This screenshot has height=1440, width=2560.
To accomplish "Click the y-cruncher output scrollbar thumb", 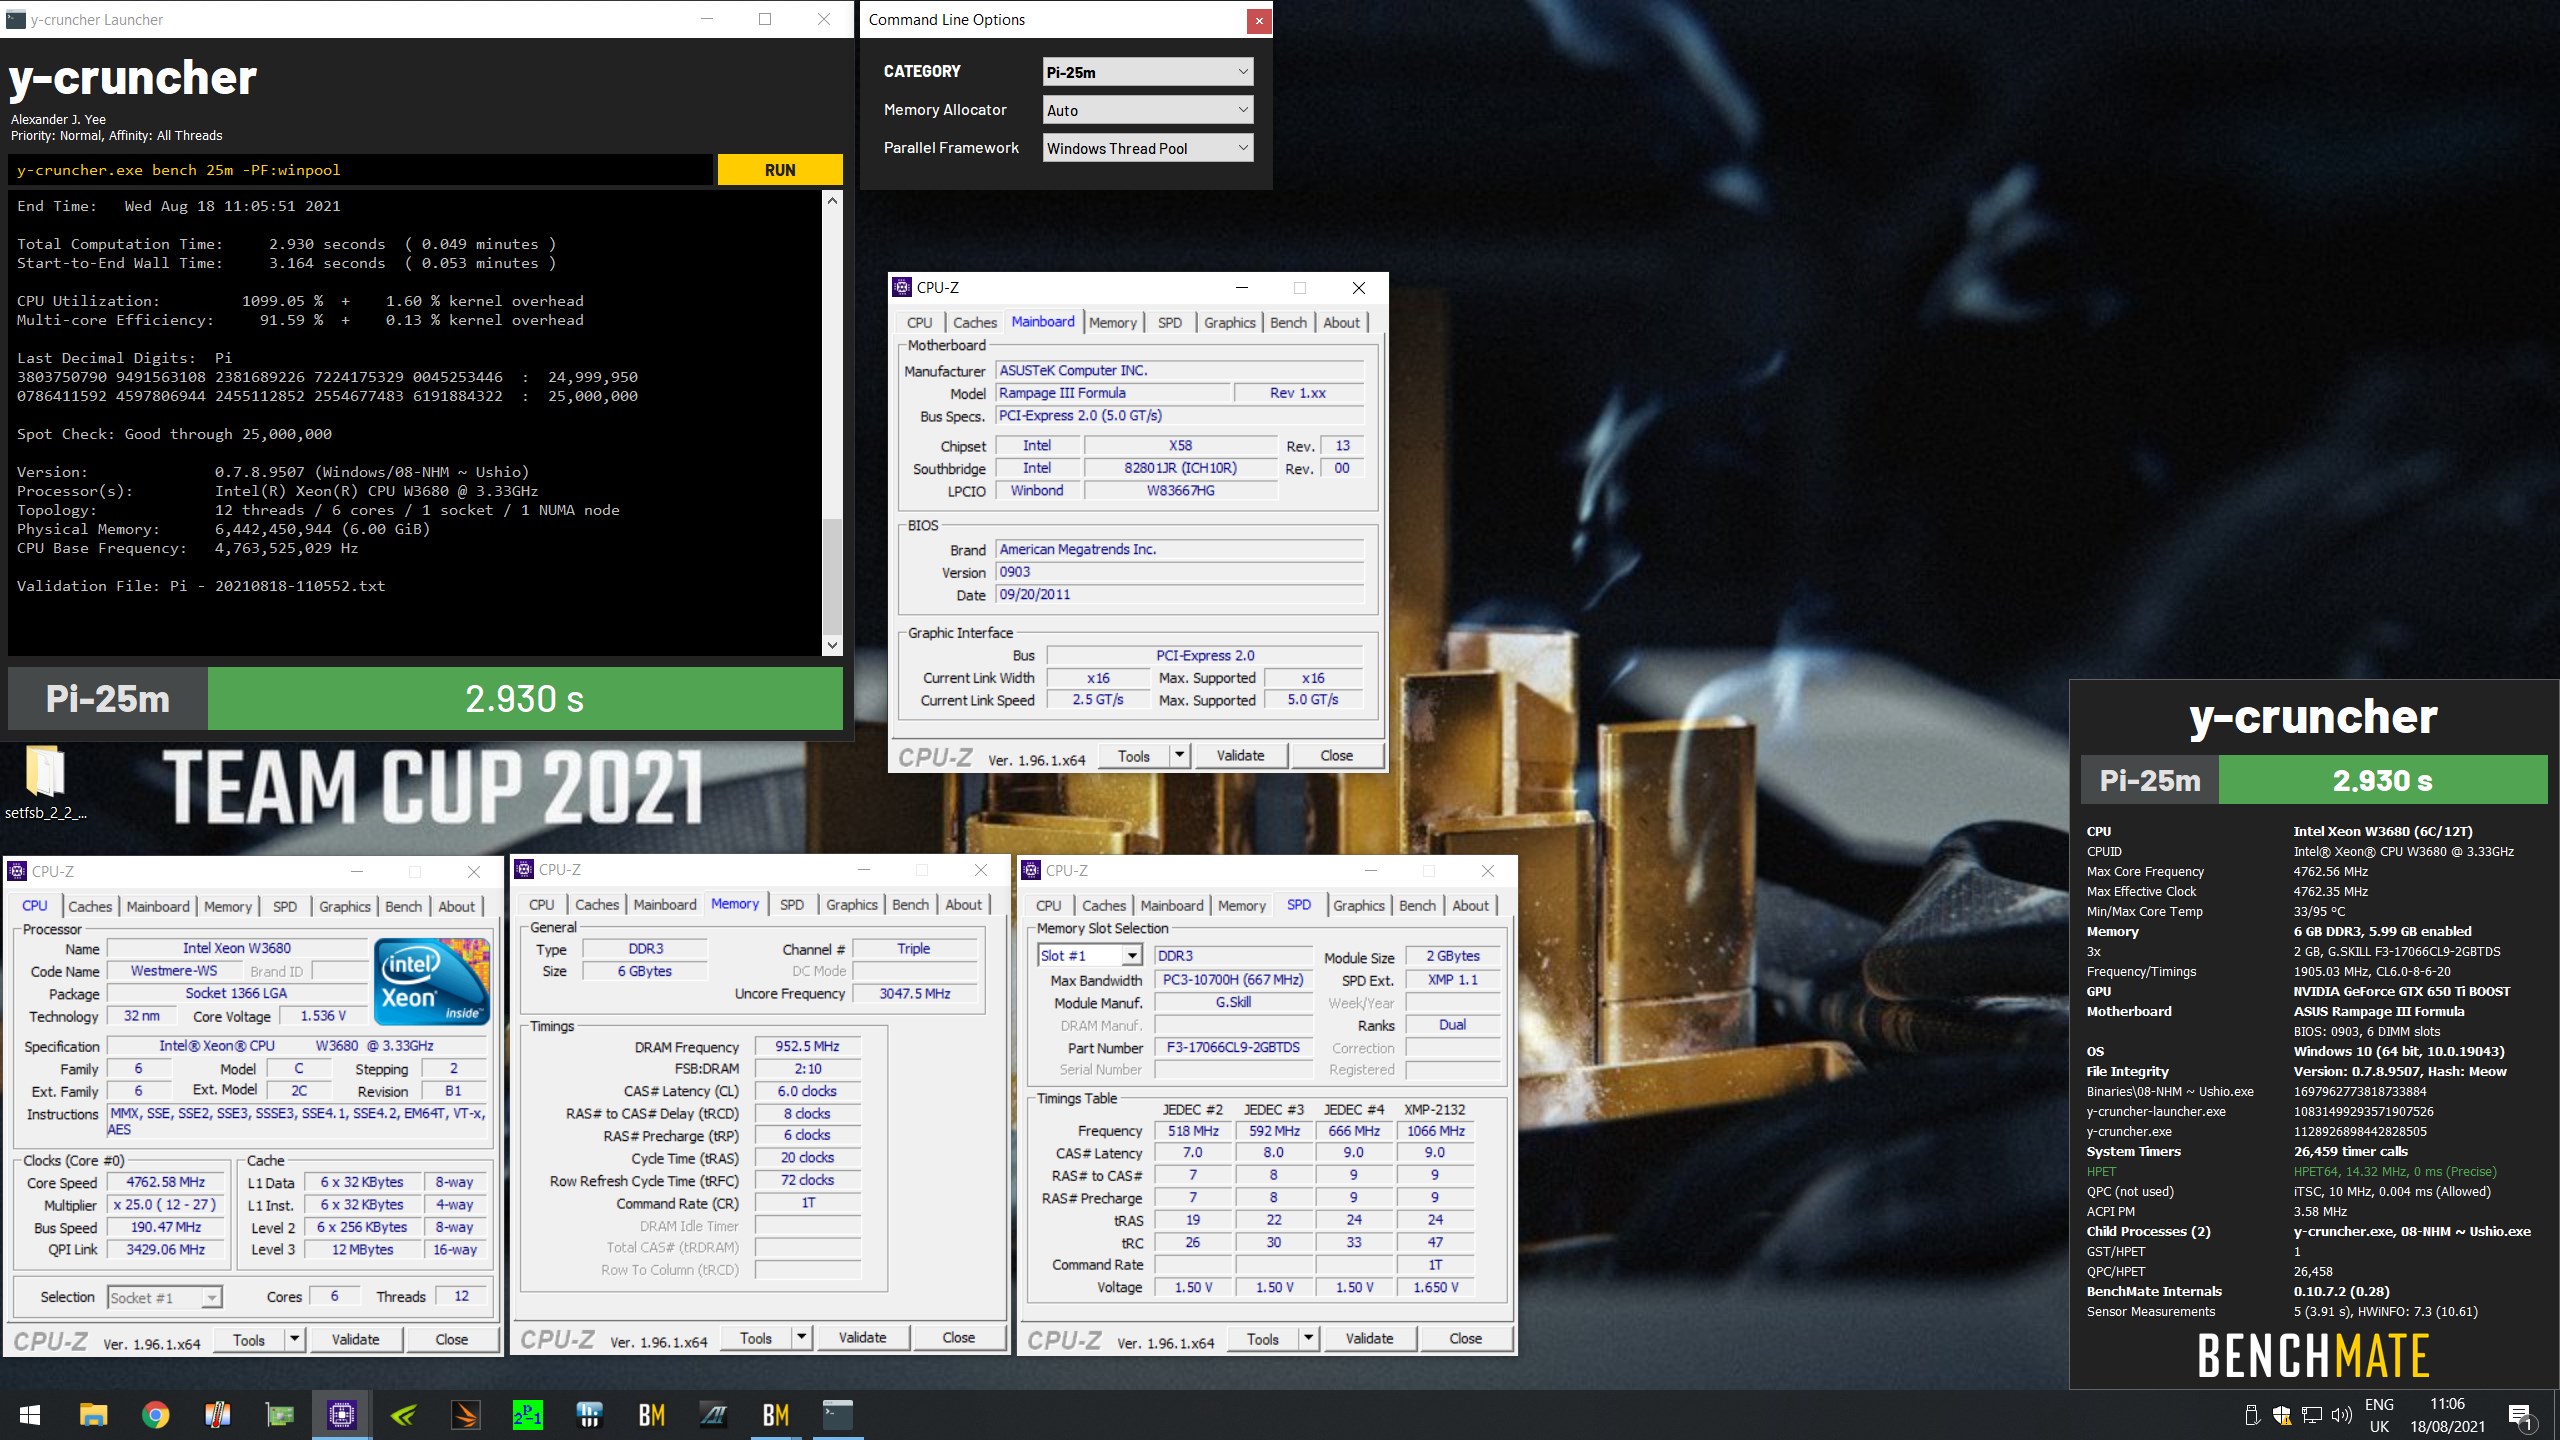I will 832,576.
